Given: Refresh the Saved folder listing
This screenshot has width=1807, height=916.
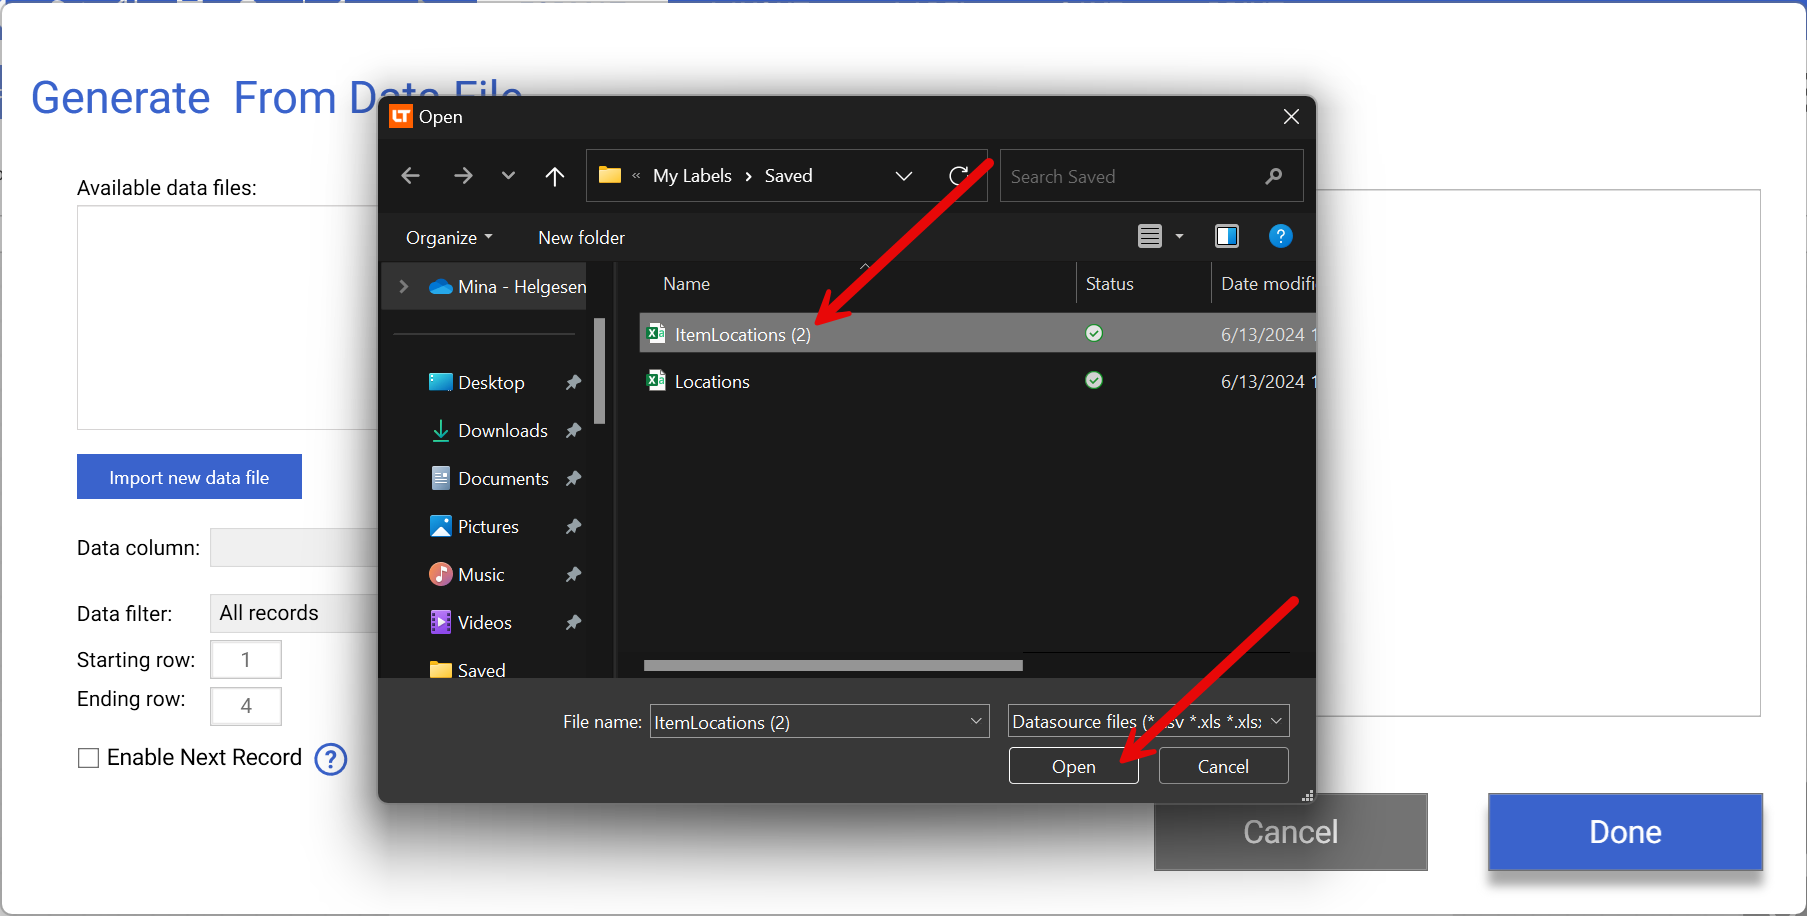Looking at the screenshot, I should (x=958, y=176).
